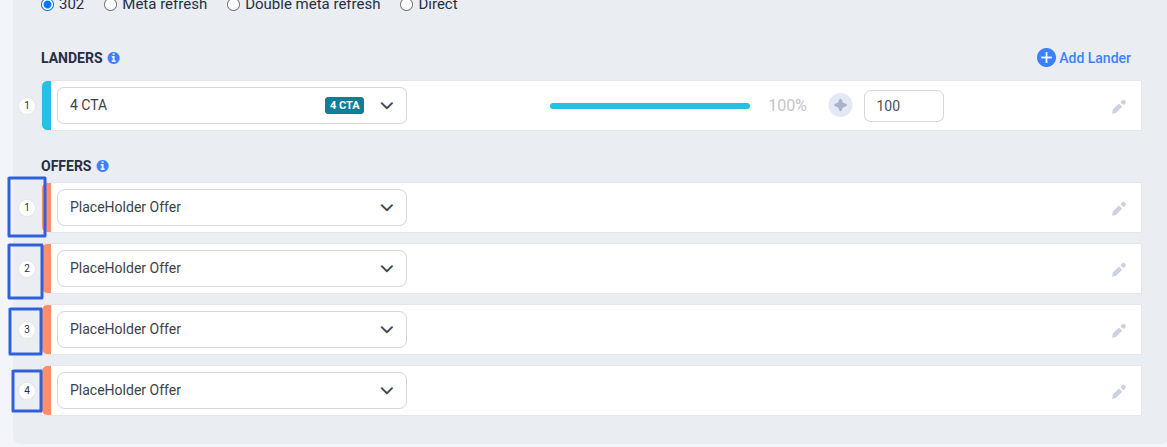The image size is (1167, 447).
Task: Choose the Double meta refresh option
Action: 233,5
